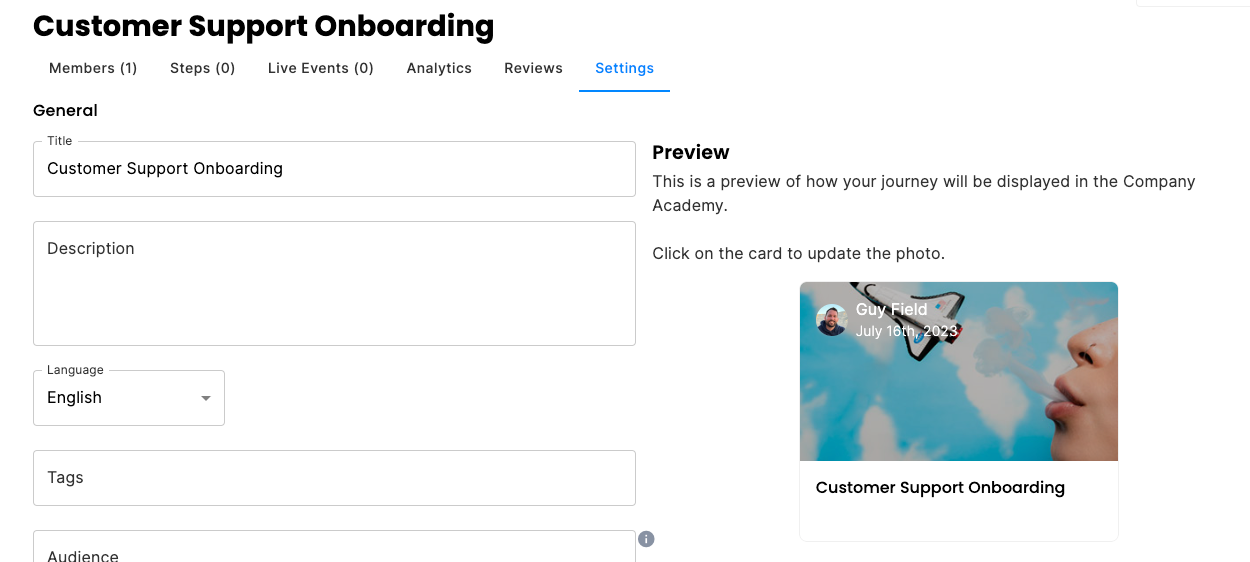Image resolution: width=1250 pixels, height=562 pixels.
Task: Switch to the Steps (0) tab
Action: pyautogui.click(x=203, y=68)
